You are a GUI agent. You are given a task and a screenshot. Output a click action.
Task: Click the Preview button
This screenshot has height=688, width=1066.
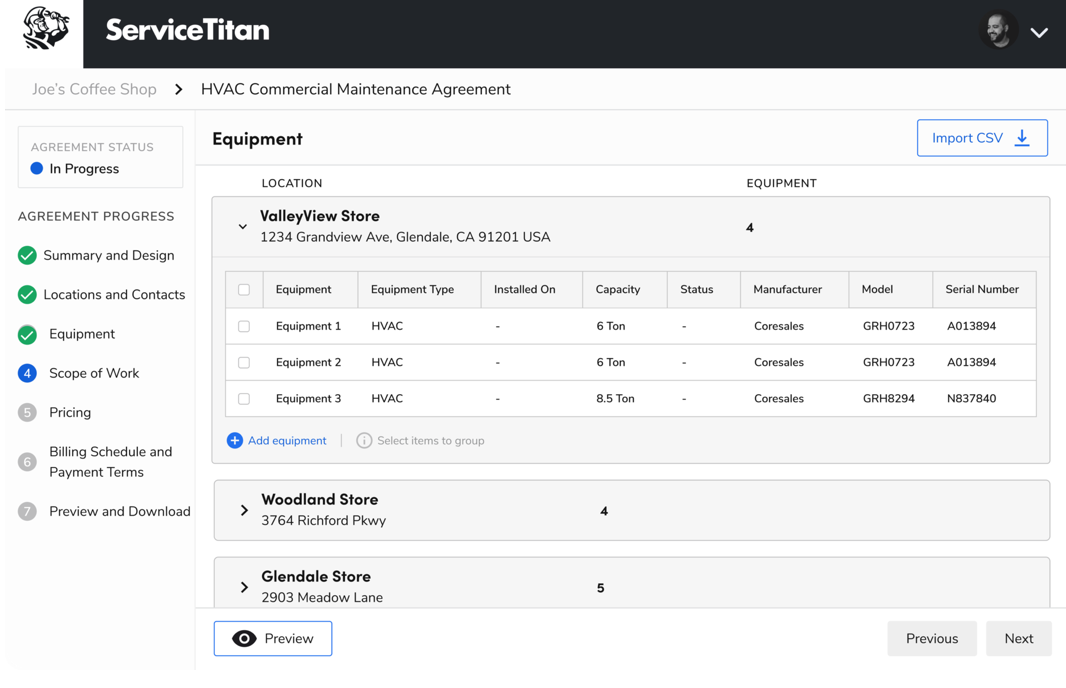tap(273, 638)
